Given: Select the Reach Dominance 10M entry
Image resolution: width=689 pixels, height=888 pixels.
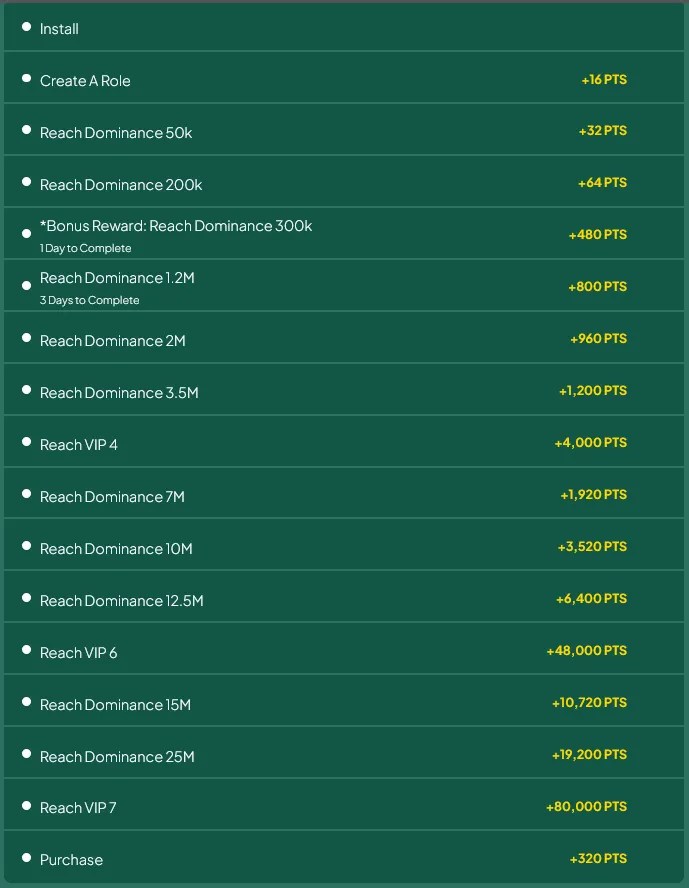Looking at the screenshot, I should [116, 549].
